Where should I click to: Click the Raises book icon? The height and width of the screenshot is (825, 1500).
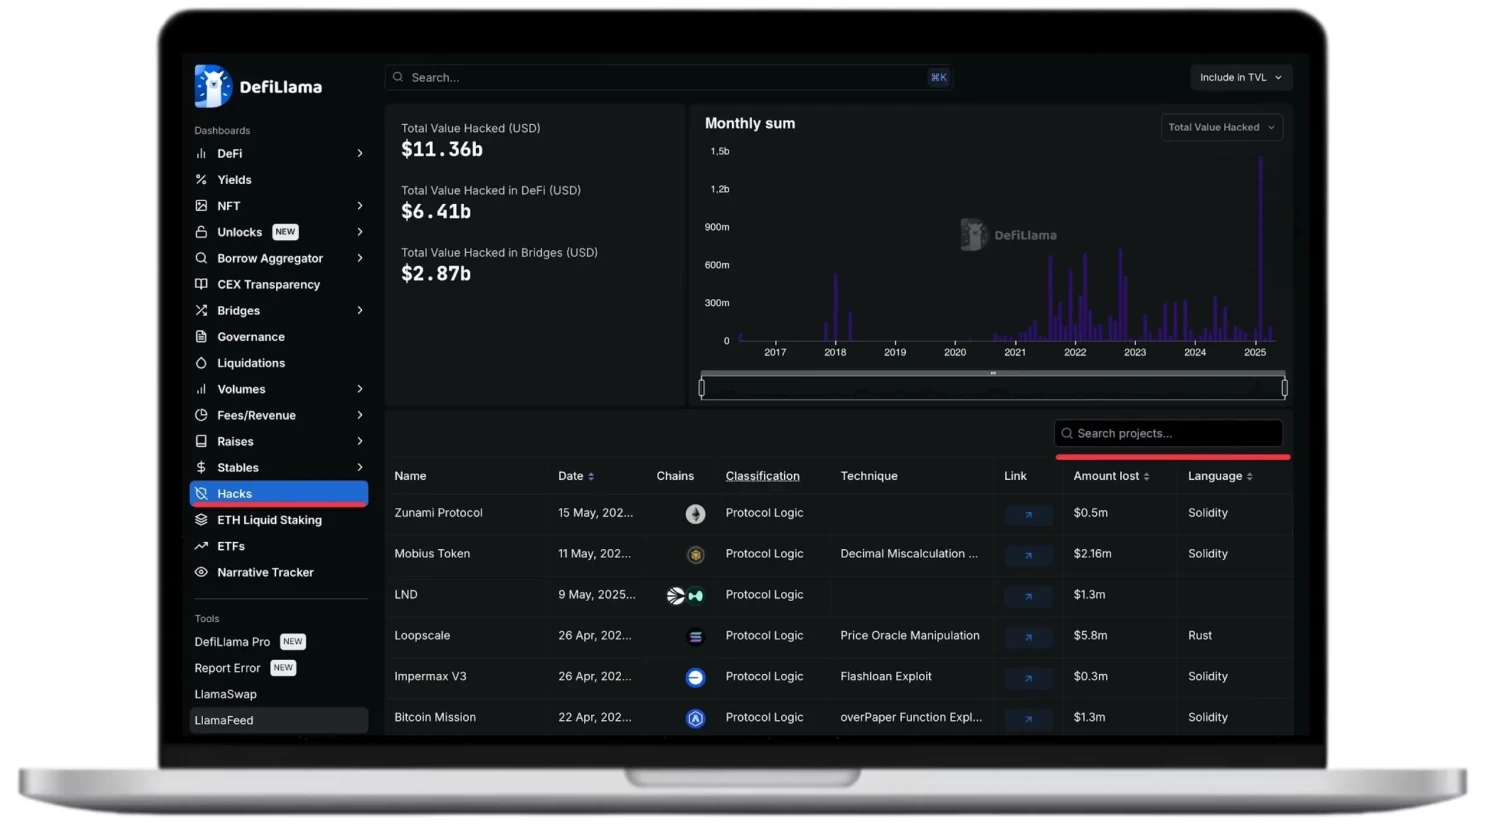tap(201, 441)
